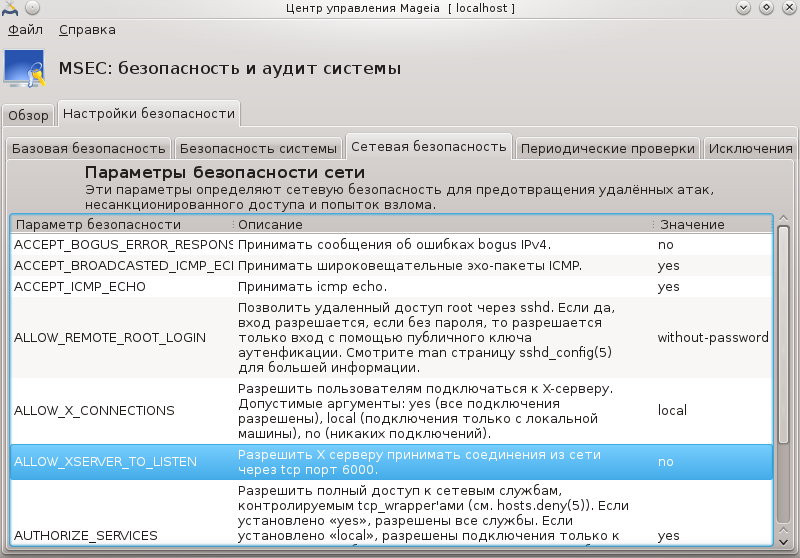
Task: Click description 'Принимать icmp echo.'
Action: click(312, 287)
